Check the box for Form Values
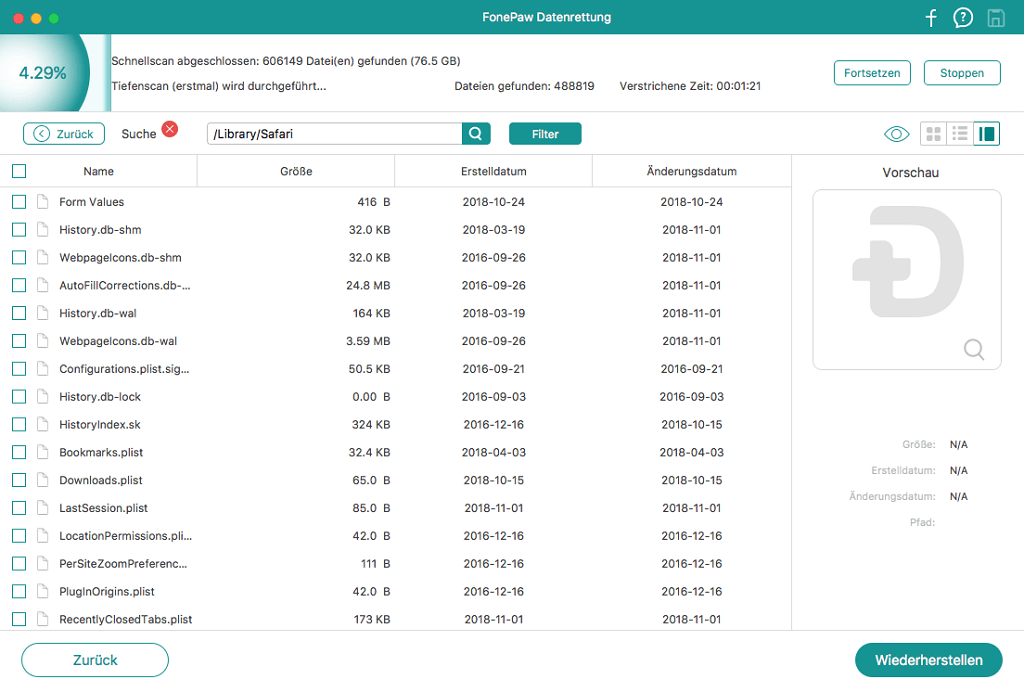1024x692 pixels. pos(19,202)
